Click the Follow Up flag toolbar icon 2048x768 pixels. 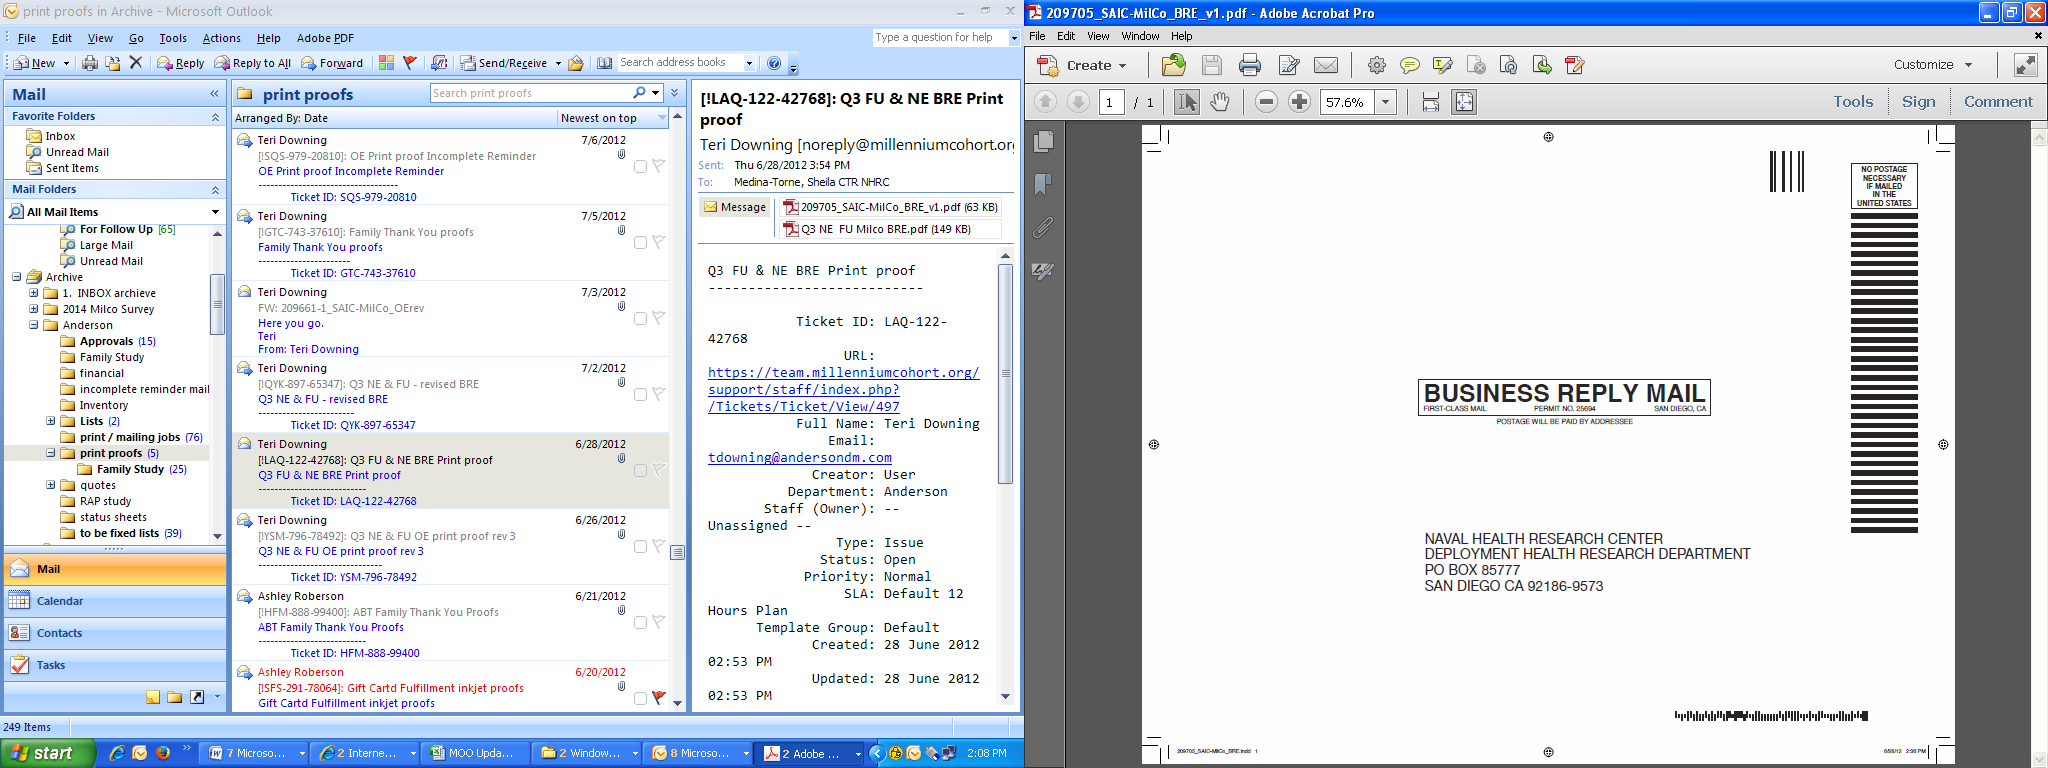(x=409, y=63)
